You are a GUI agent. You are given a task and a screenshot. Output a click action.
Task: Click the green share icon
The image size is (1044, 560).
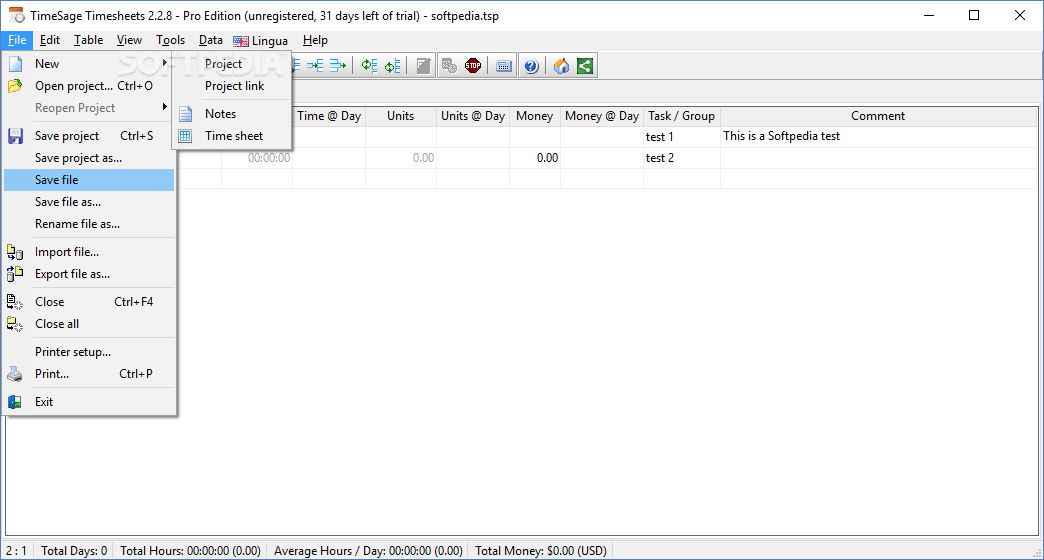[585, 65]
